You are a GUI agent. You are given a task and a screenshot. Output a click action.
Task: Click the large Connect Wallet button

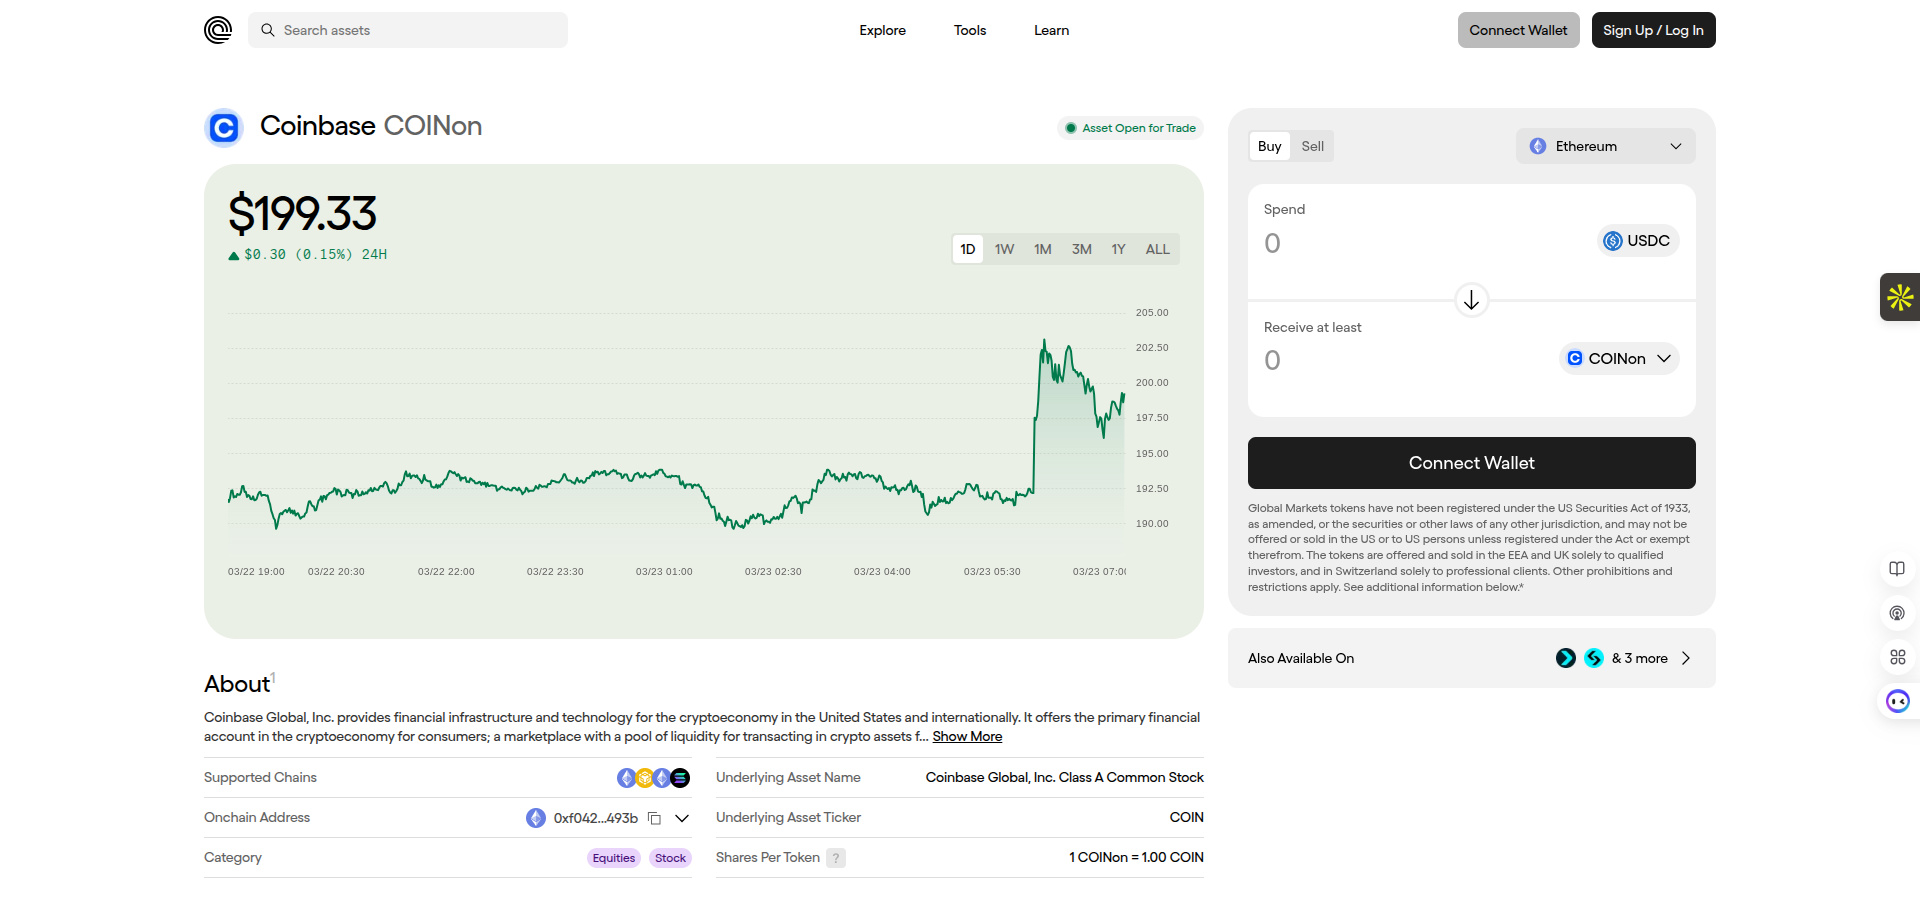[1471, 463]
